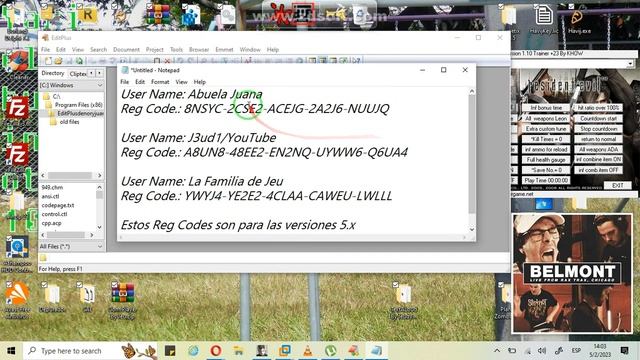Select codepage.txt in EditPlus file list
Image resolution: width=640 pixels, height=360 pixels.
(x=58, y=205)
